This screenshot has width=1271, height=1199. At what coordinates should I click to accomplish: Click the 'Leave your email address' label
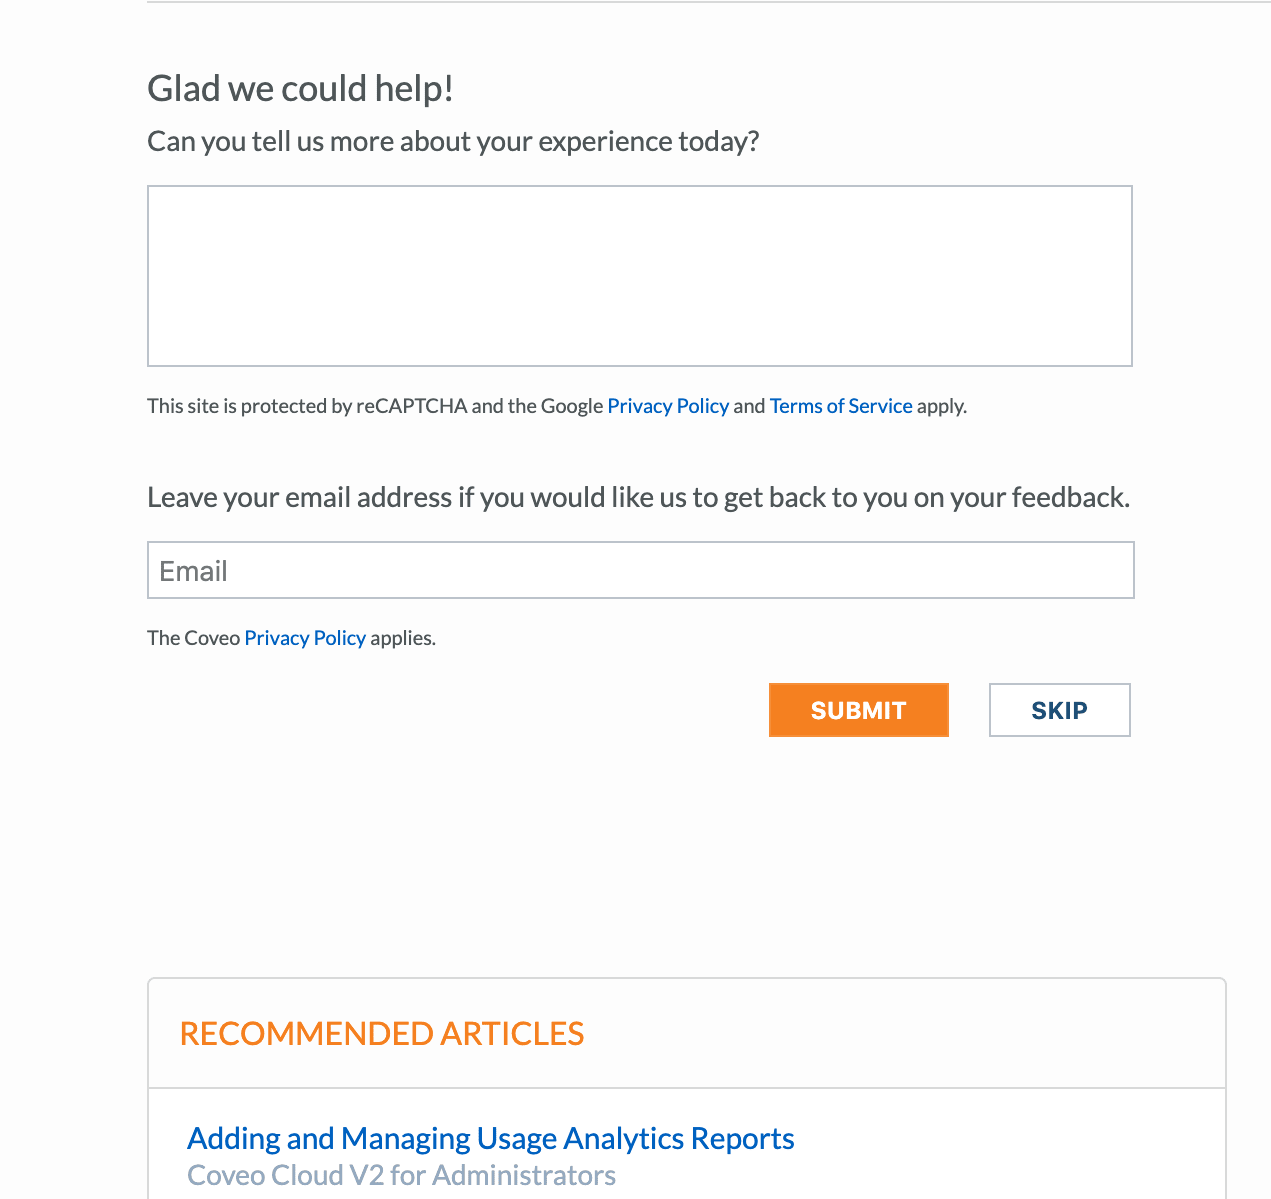coord(638,497)
